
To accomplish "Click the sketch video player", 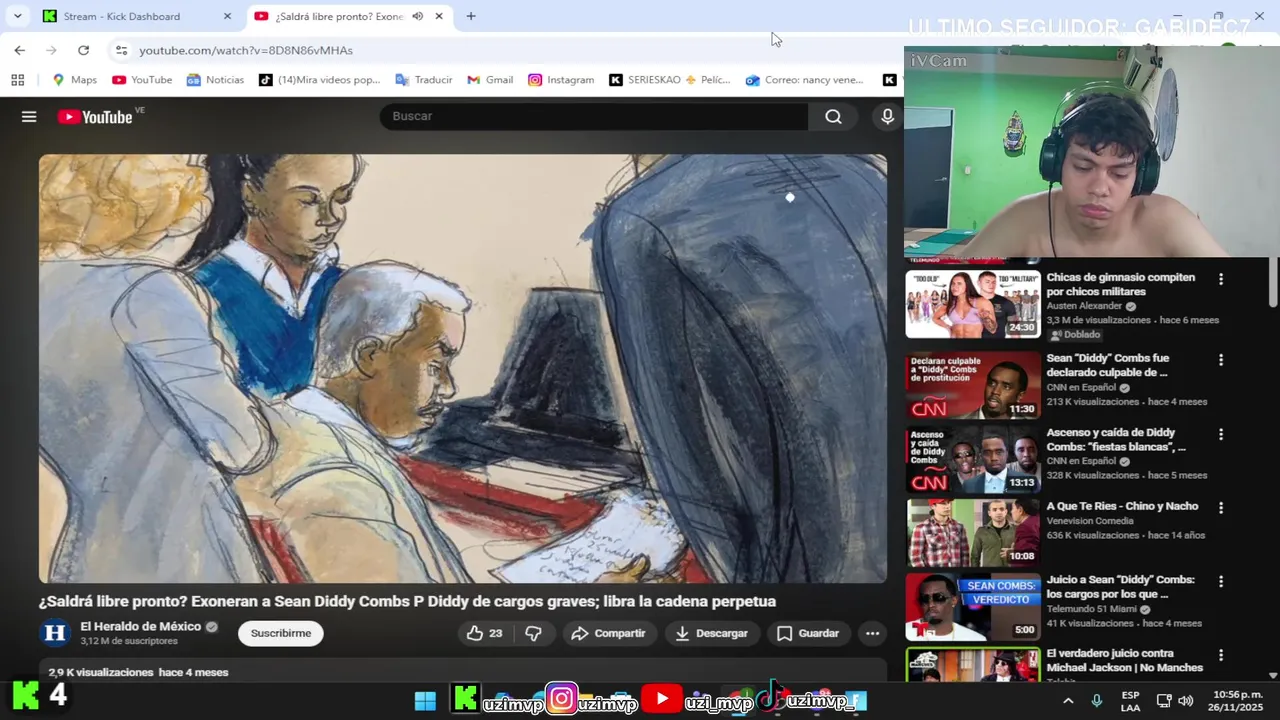I will tap(463, 368).
